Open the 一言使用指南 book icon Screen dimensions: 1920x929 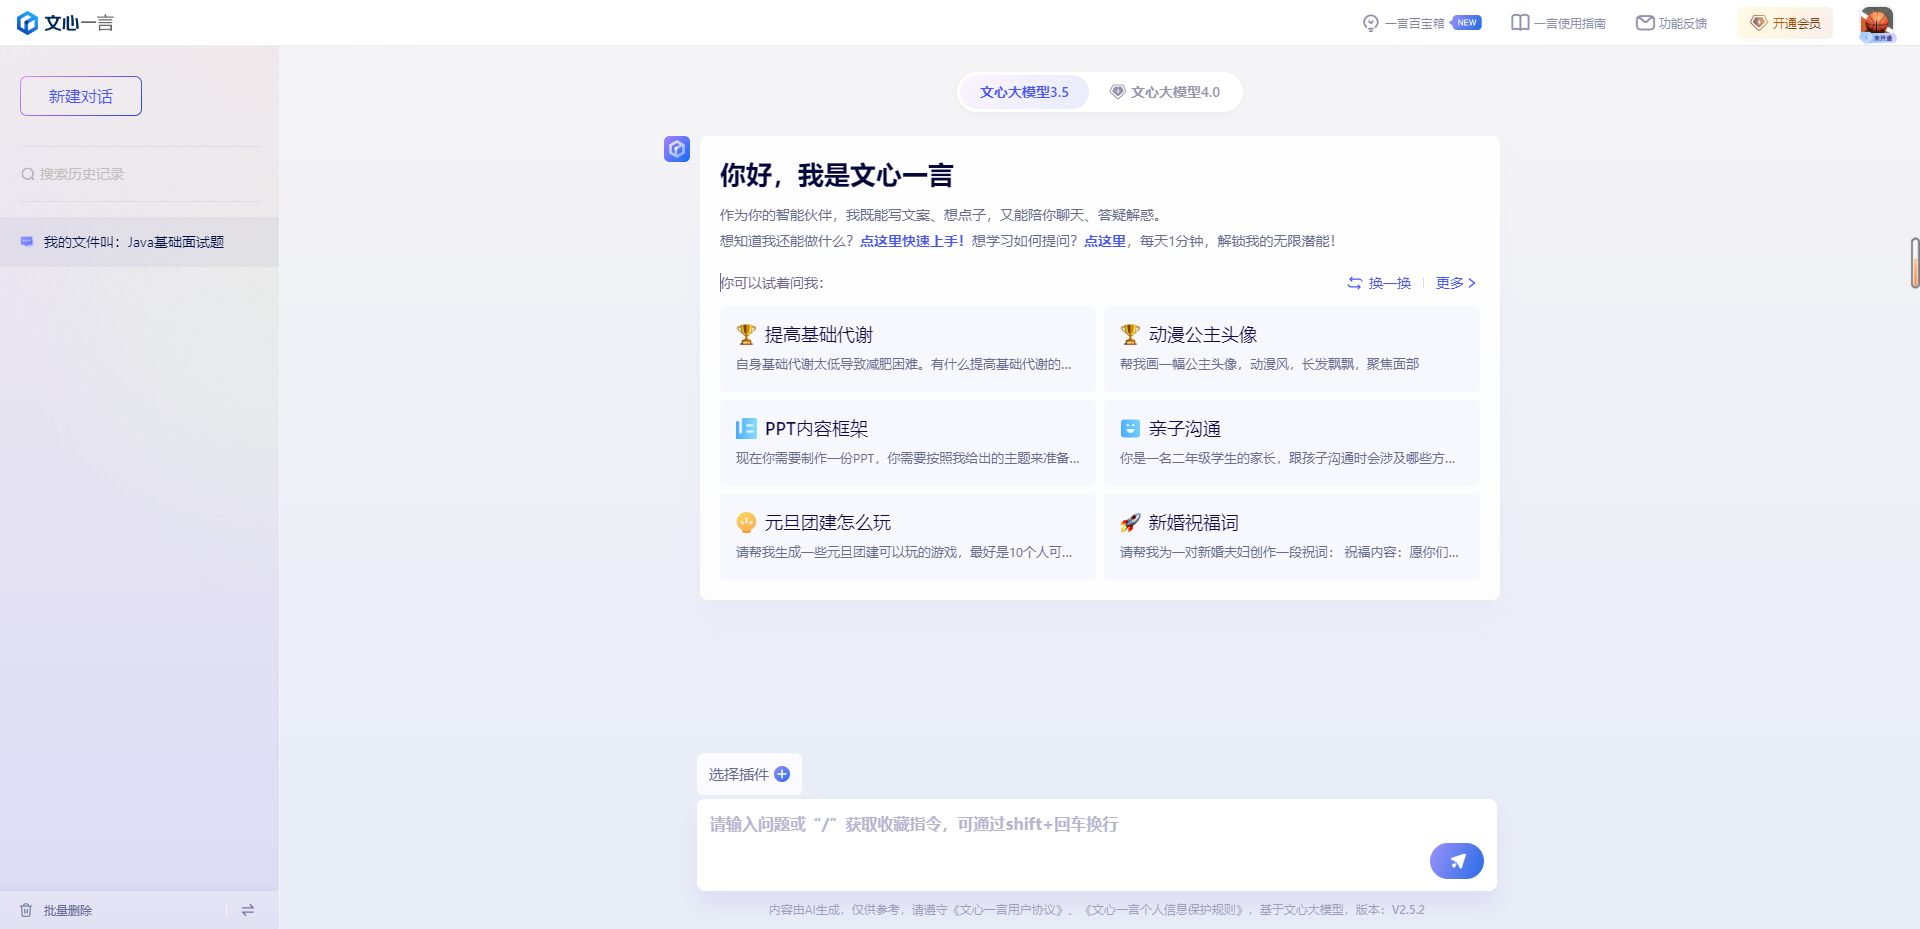click(1520, 23)
